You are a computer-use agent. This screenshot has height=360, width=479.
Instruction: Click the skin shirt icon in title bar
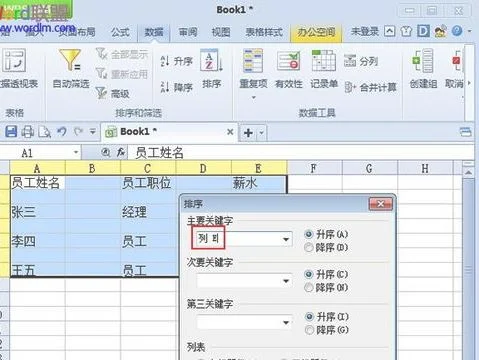pyautogui.click(x=406, y=31)
